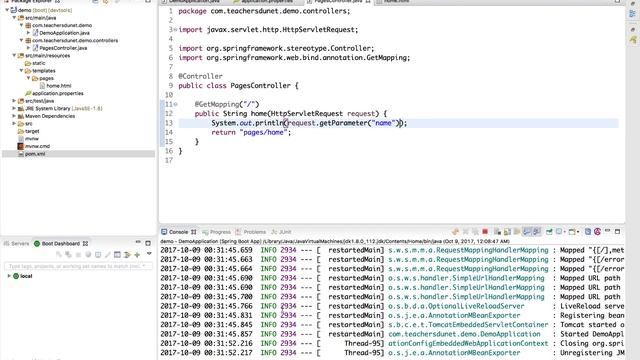Click the @Controller annotation in editor
Viewport: 640px width, 360px height.
200,76
